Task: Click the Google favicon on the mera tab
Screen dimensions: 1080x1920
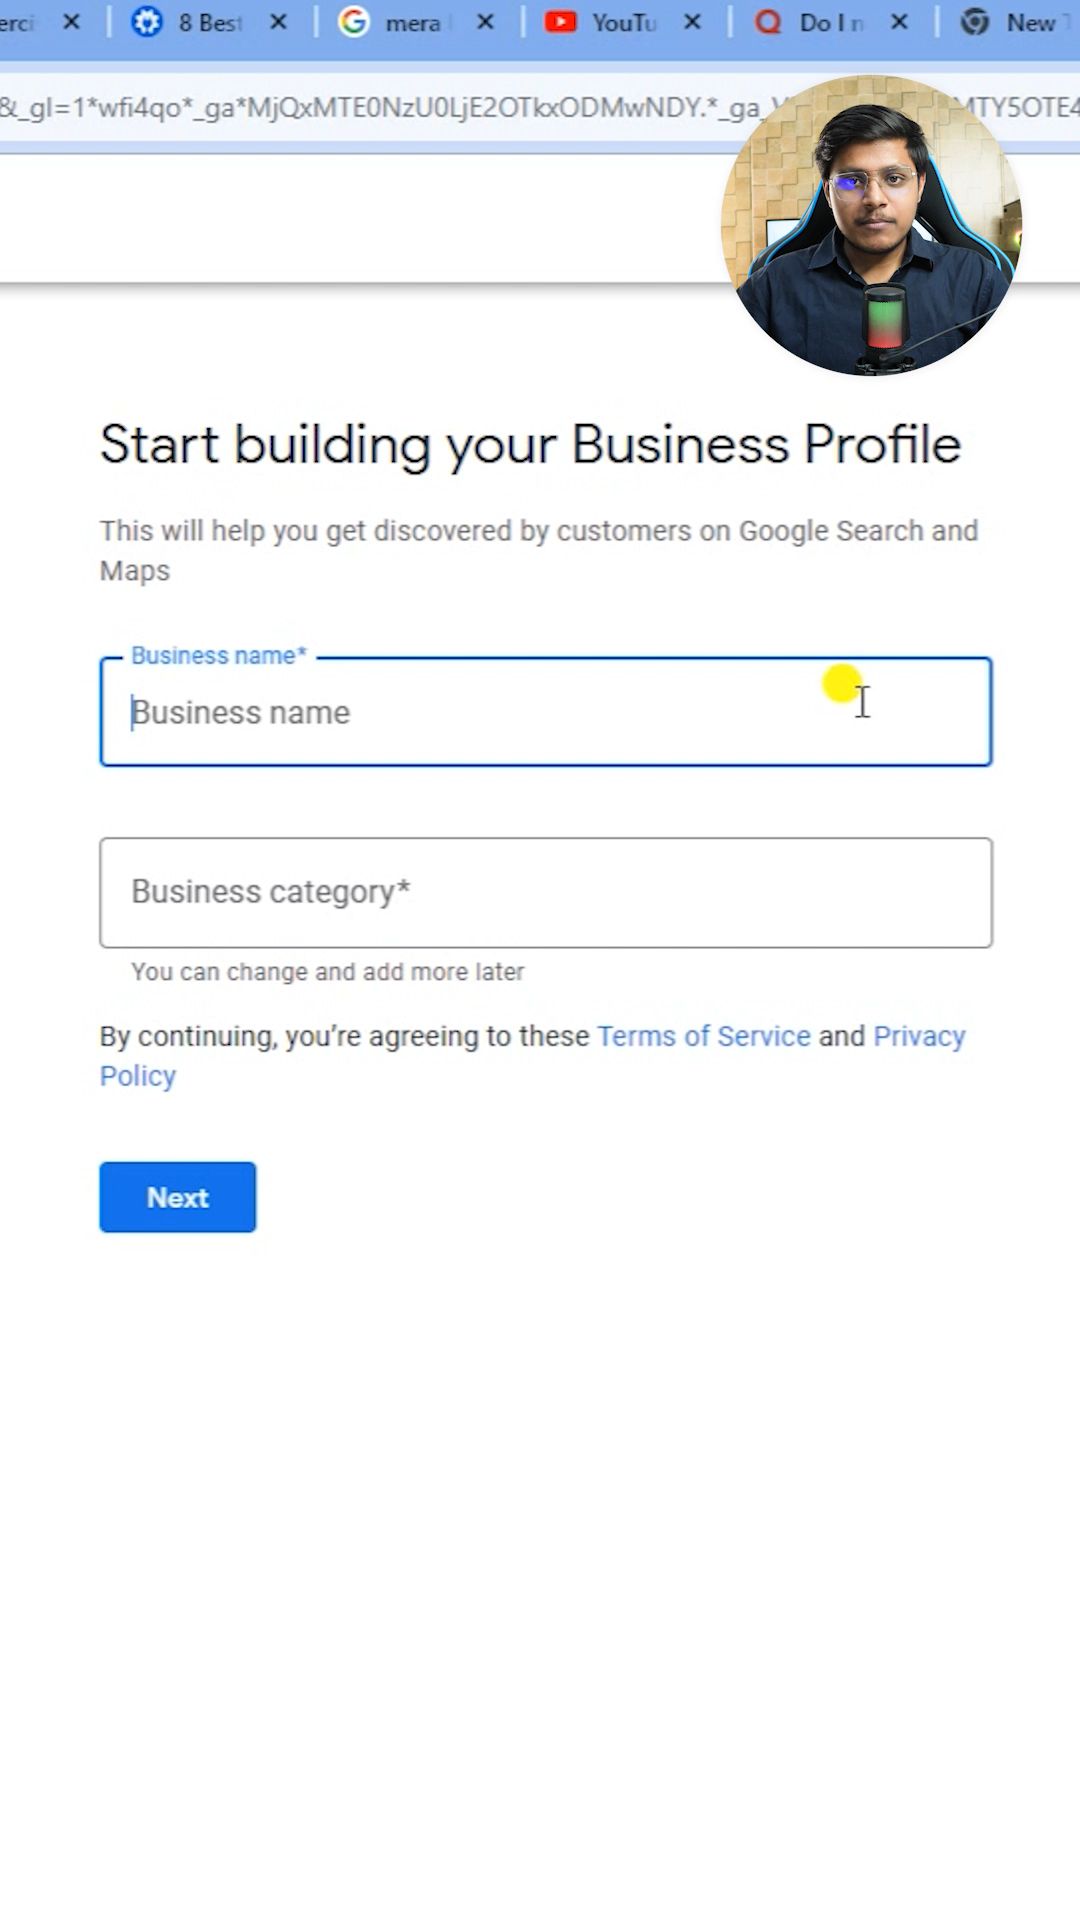Action: 353,22
